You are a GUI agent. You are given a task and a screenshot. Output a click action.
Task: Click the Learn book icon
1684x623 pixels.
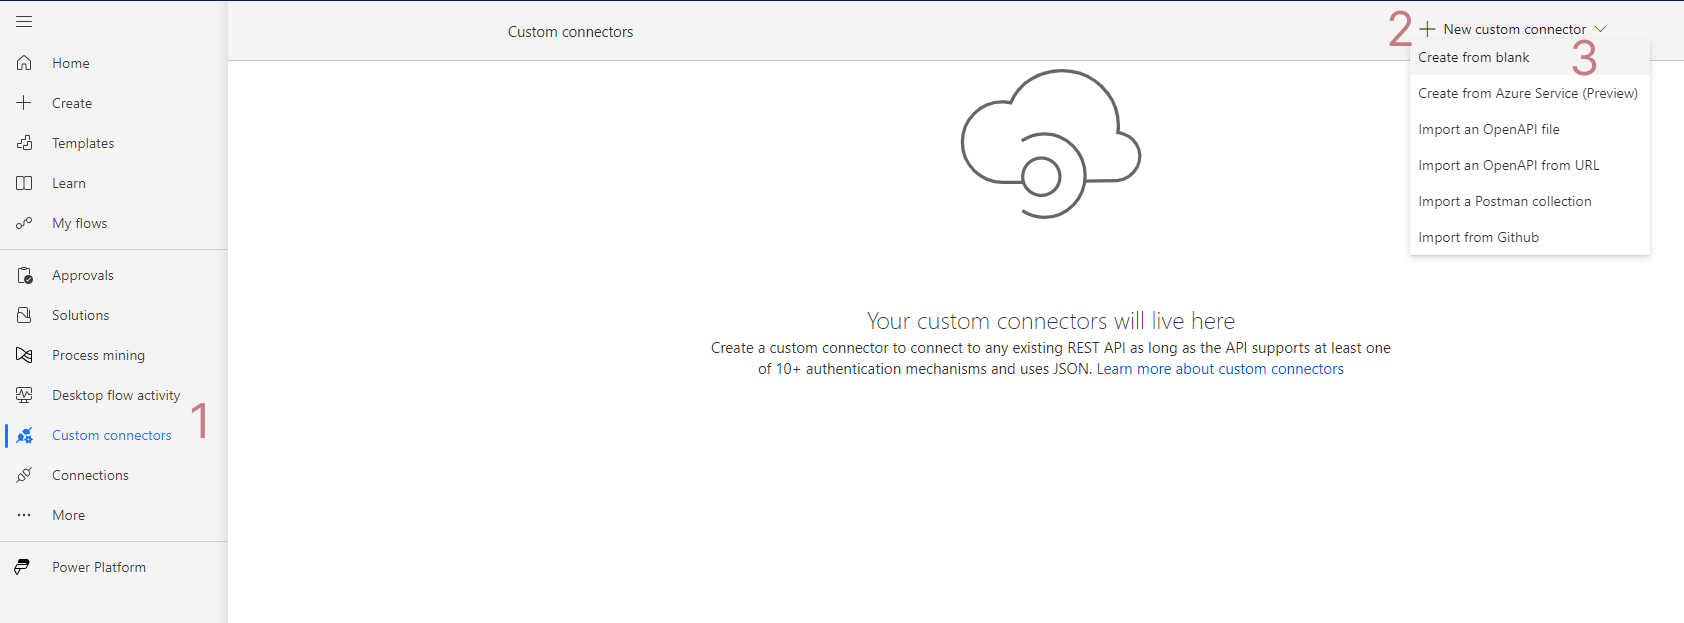(x=24, y=183)
